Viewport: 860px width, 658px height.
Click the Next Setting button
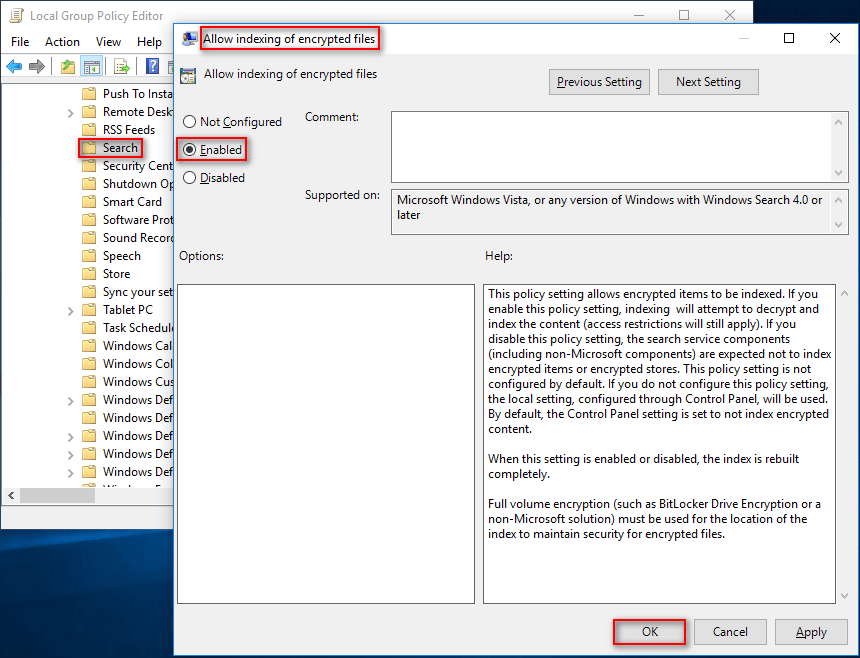point(708,81)
